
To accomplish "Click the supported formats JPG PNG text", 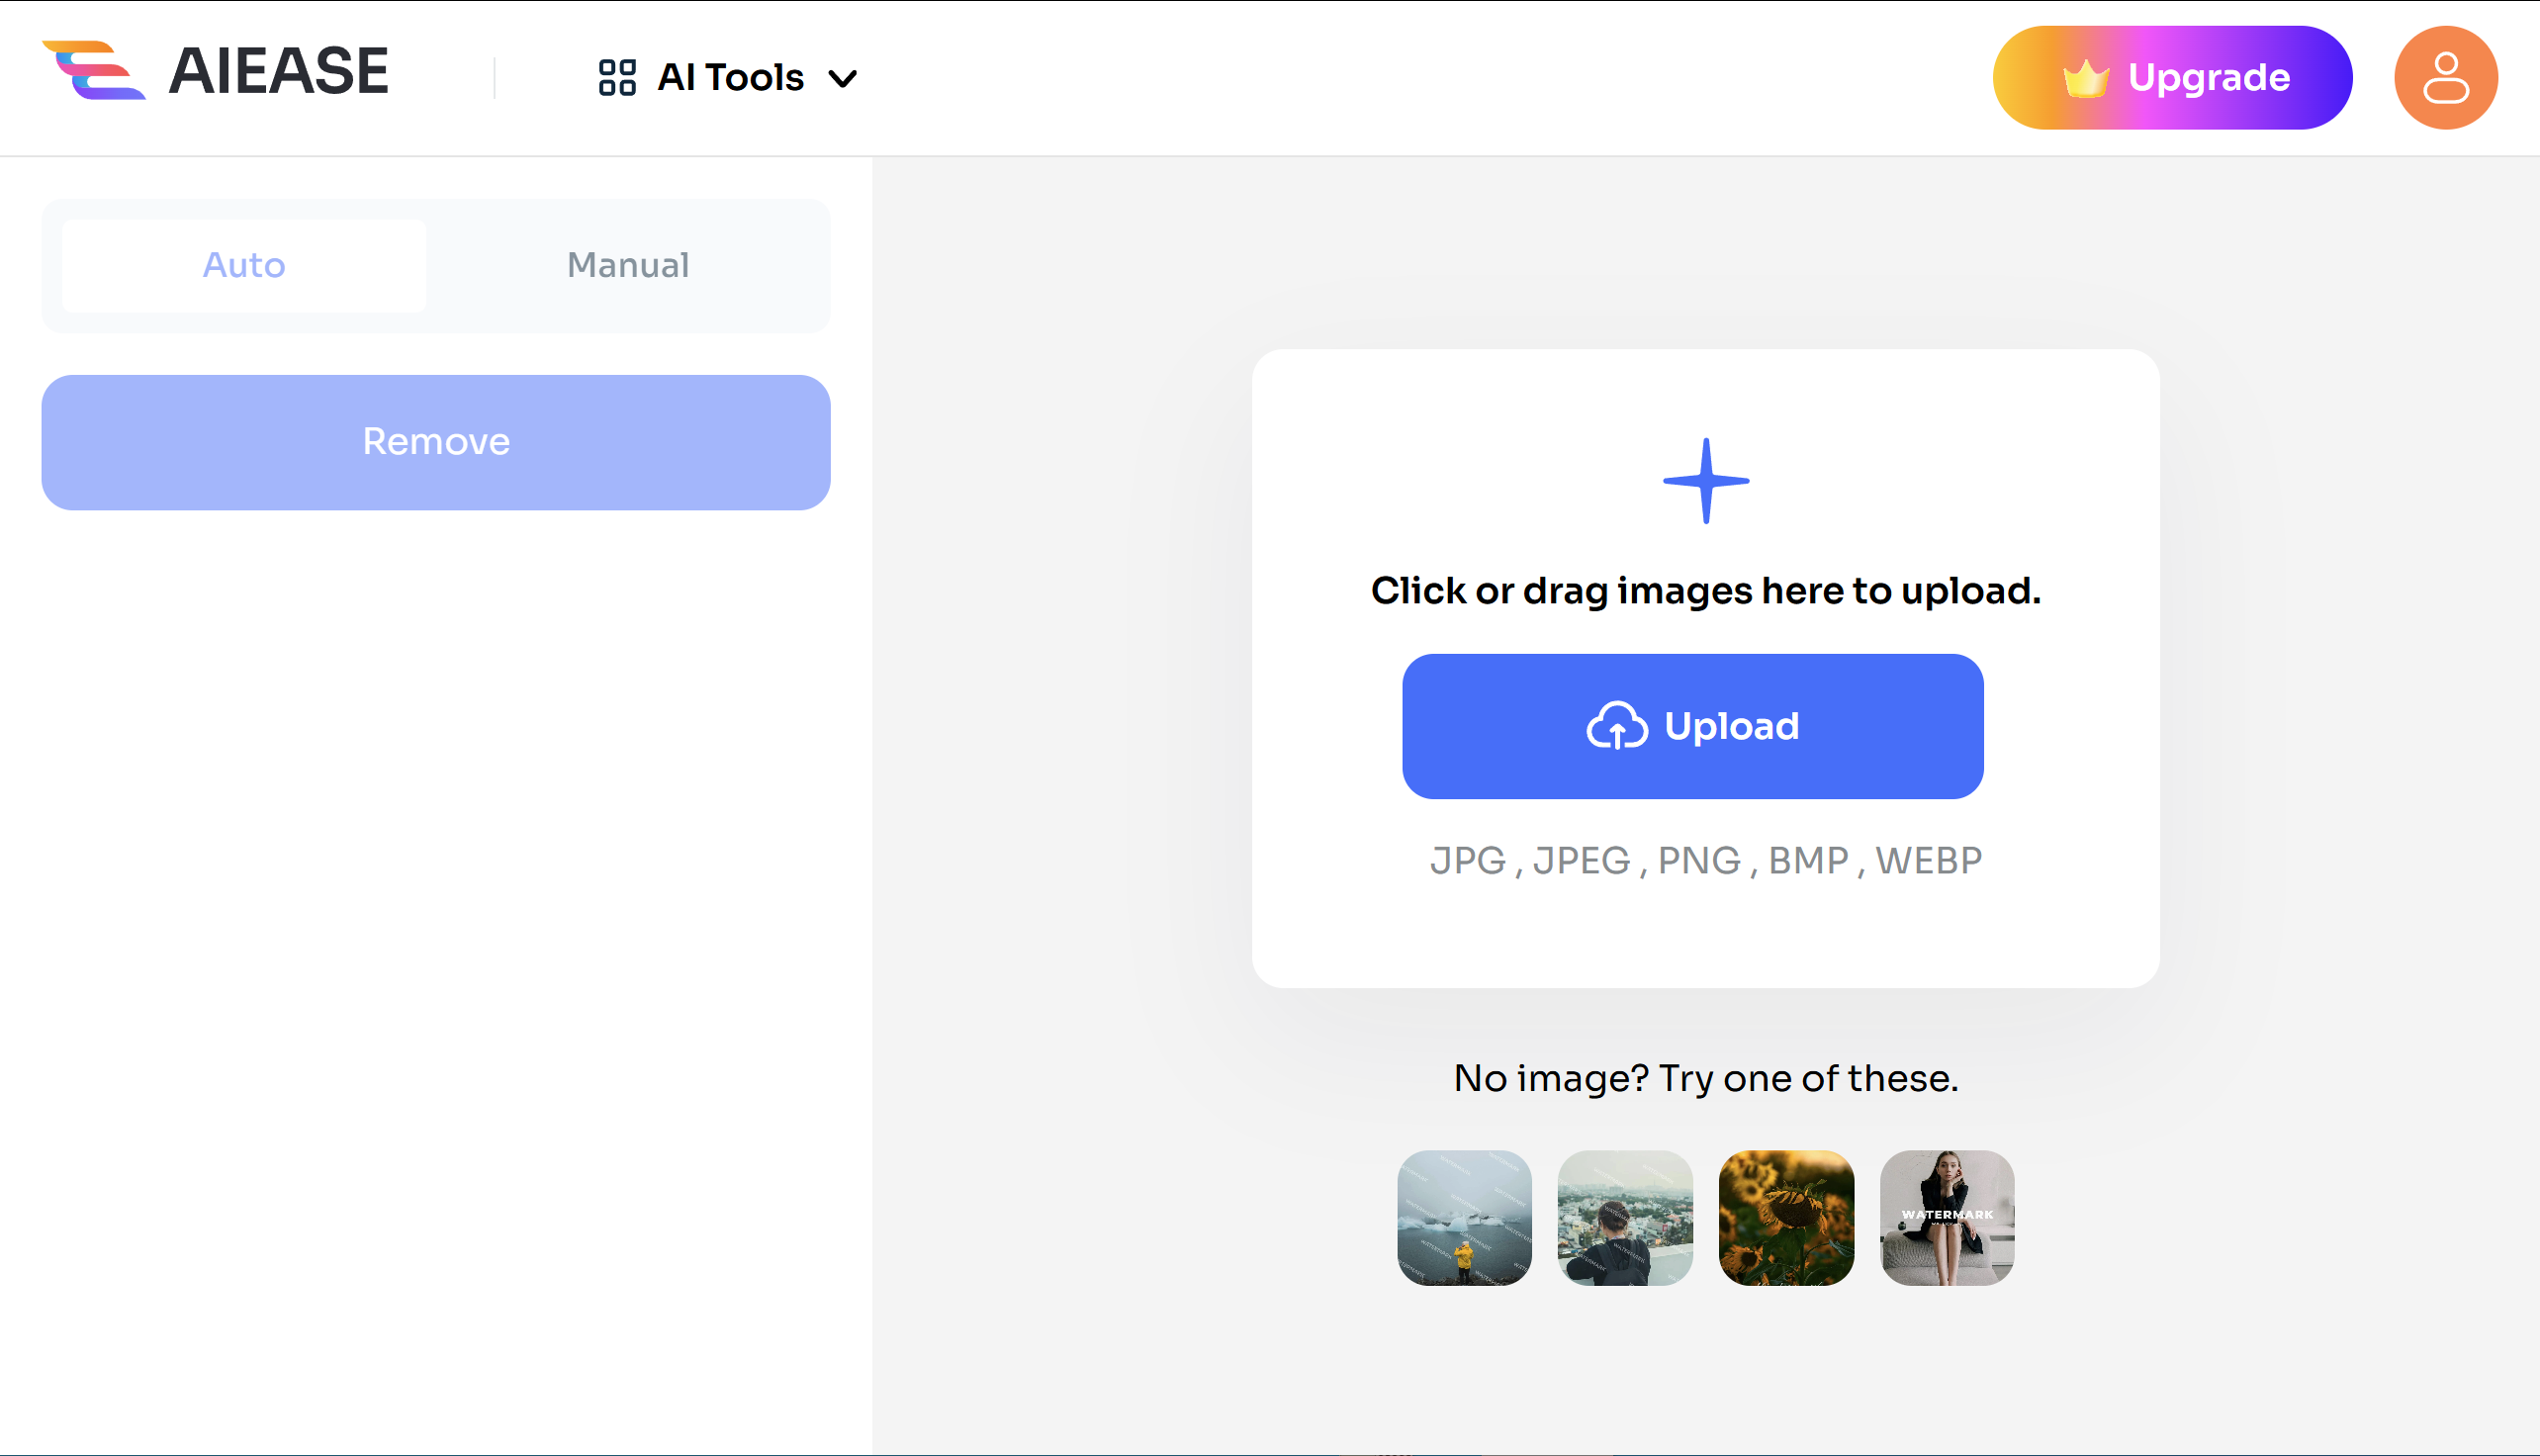I will pos(1705,860).
